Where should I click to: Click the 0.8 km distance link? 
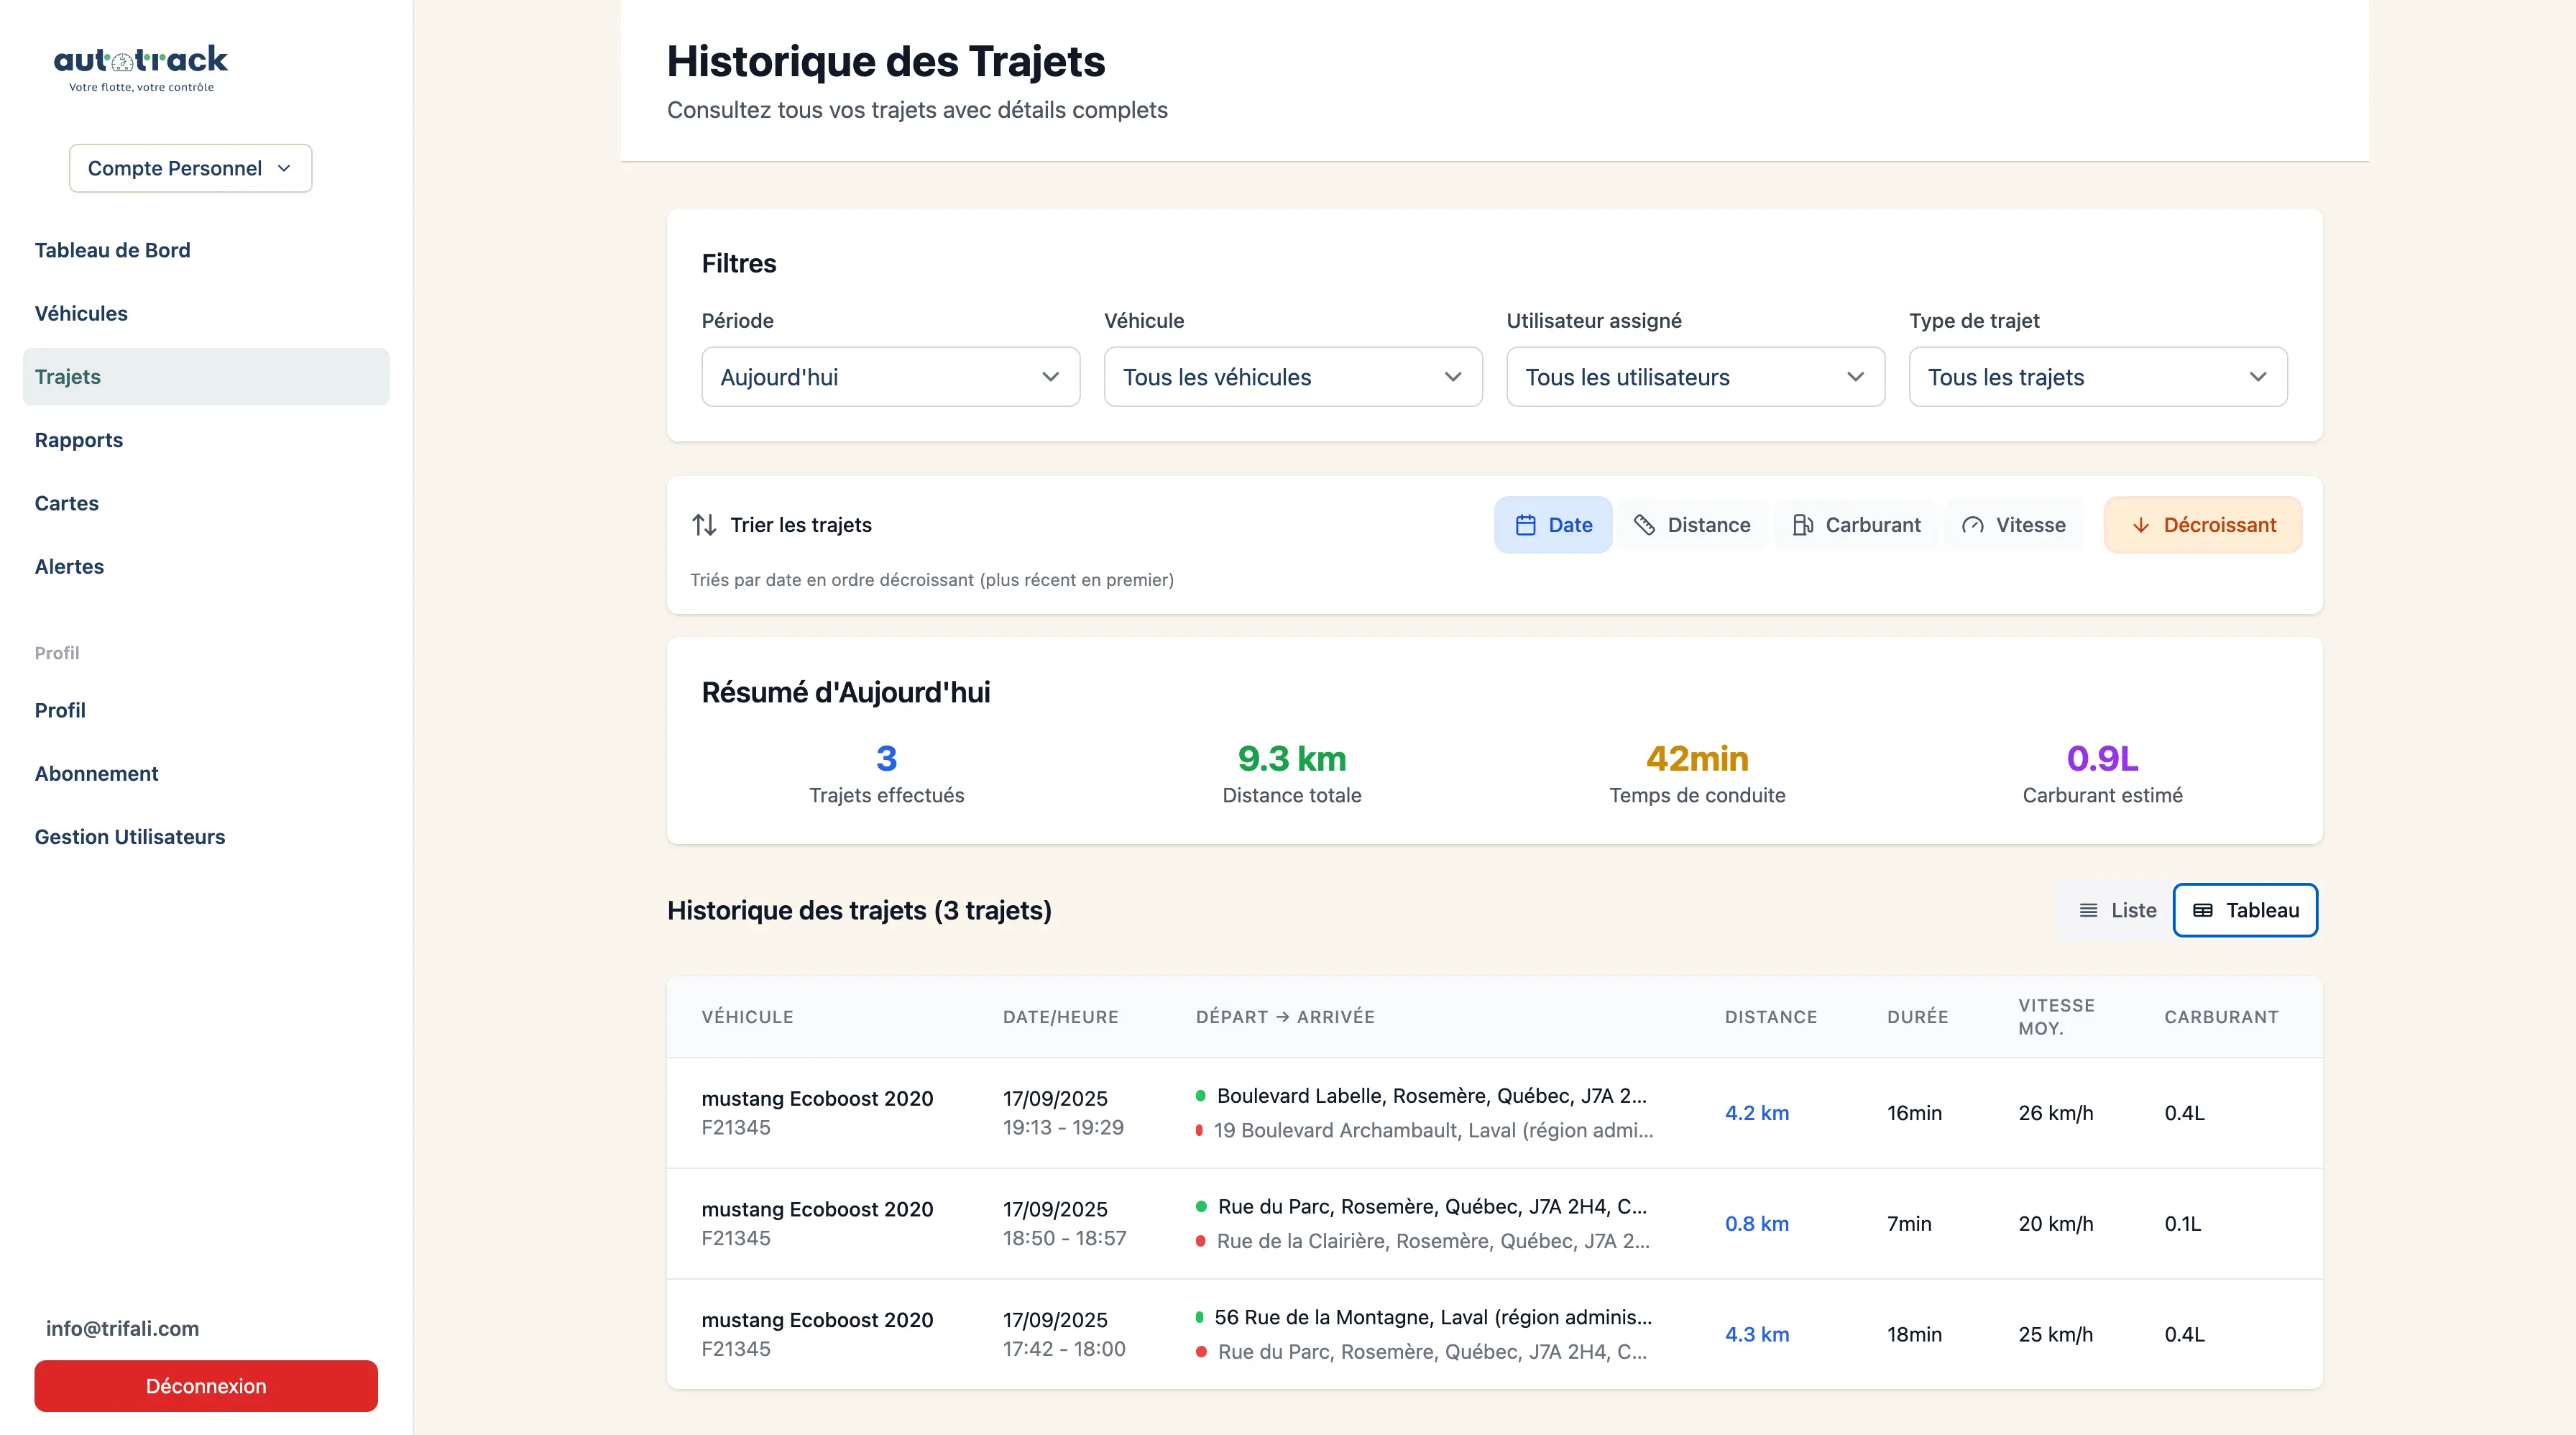(x=1757, y=1224)
